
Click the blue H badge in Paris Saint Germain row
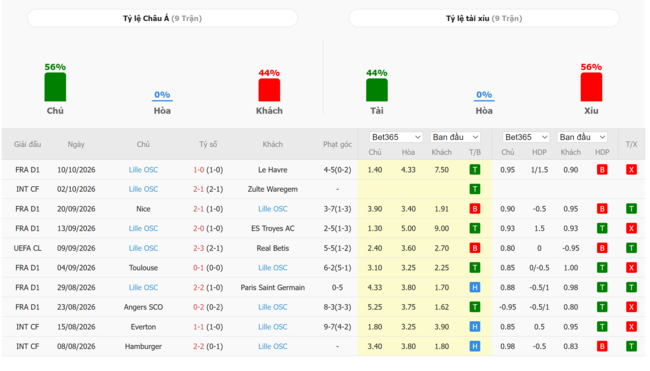(x=475, y=287)
